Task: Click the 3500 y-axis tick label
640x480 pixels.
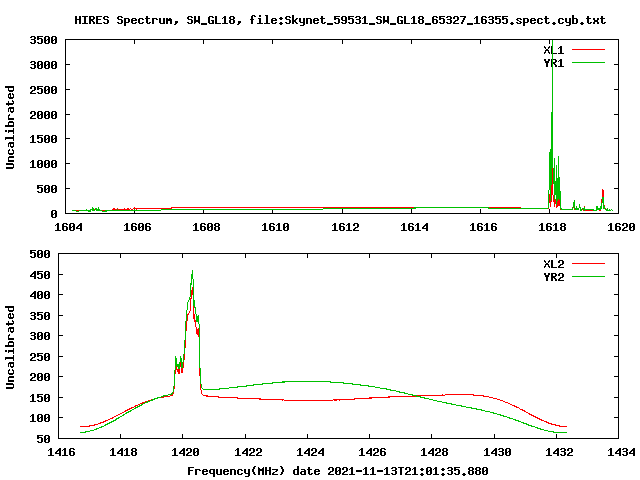Action: pos(43,40)
